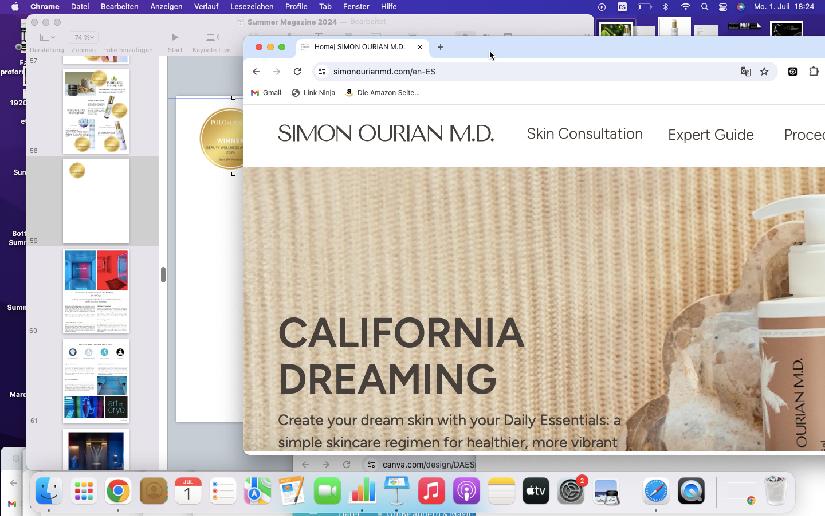The width and height of the screenshot is (825, 516).
Task: Open the Chrome app menu
Action: [45, 6]
